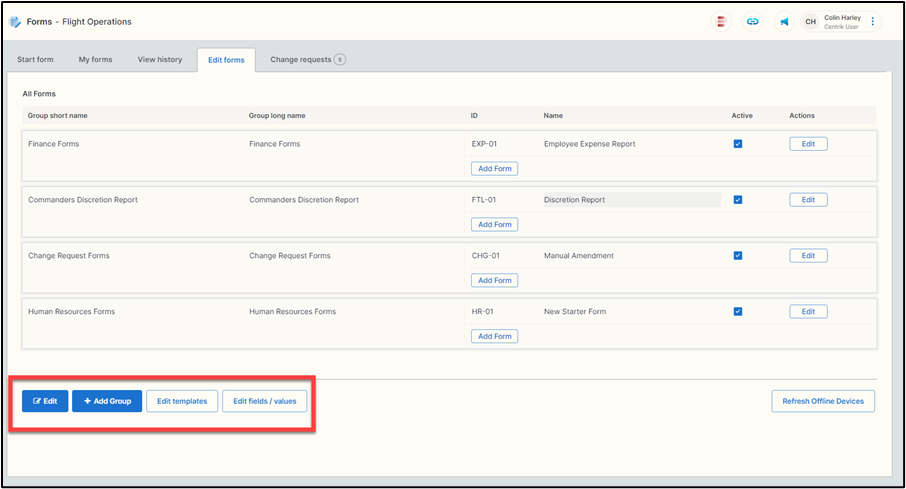Viewport: 906px width, 489px height.
Task: Open Edit fields / values
Action: tap(265, 401)
